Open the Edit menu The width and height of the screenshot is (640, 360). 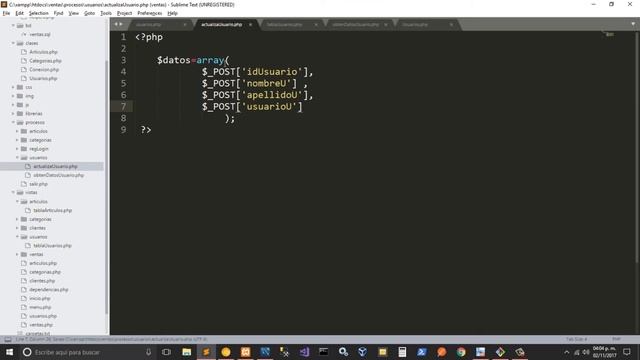tap(19, 13)
